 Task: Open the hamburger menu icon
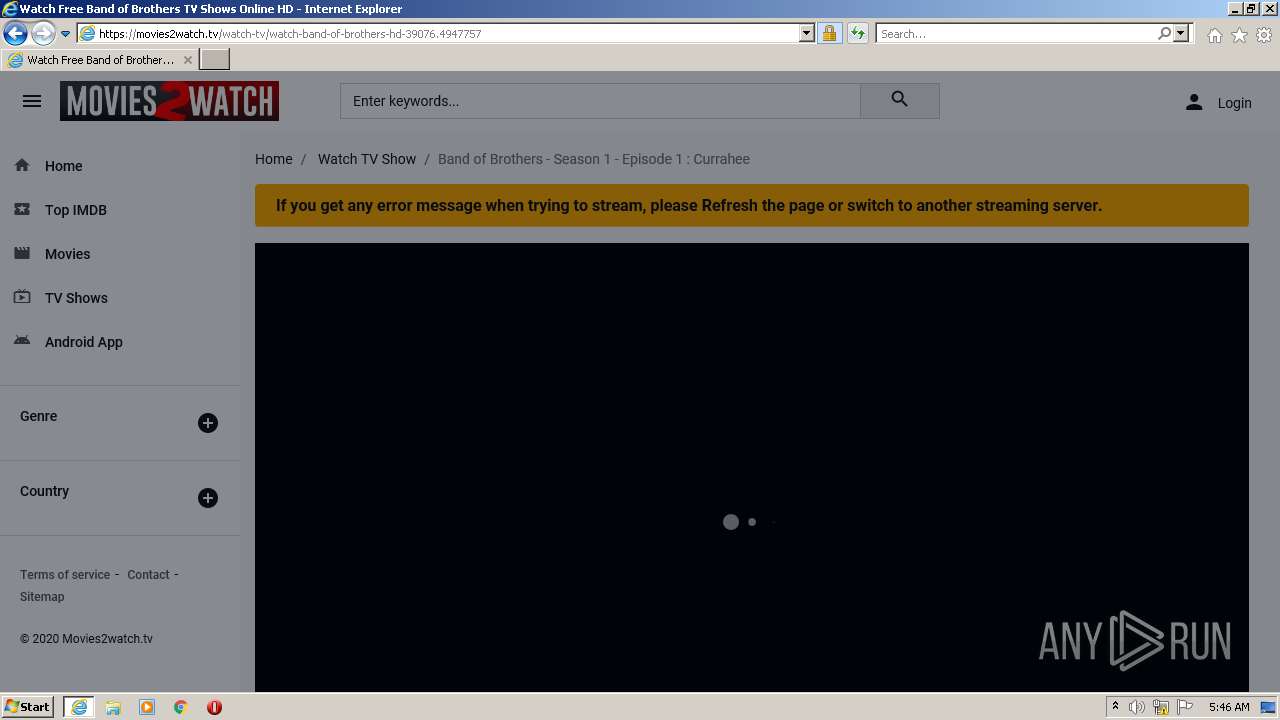click(x=32, y=101)
